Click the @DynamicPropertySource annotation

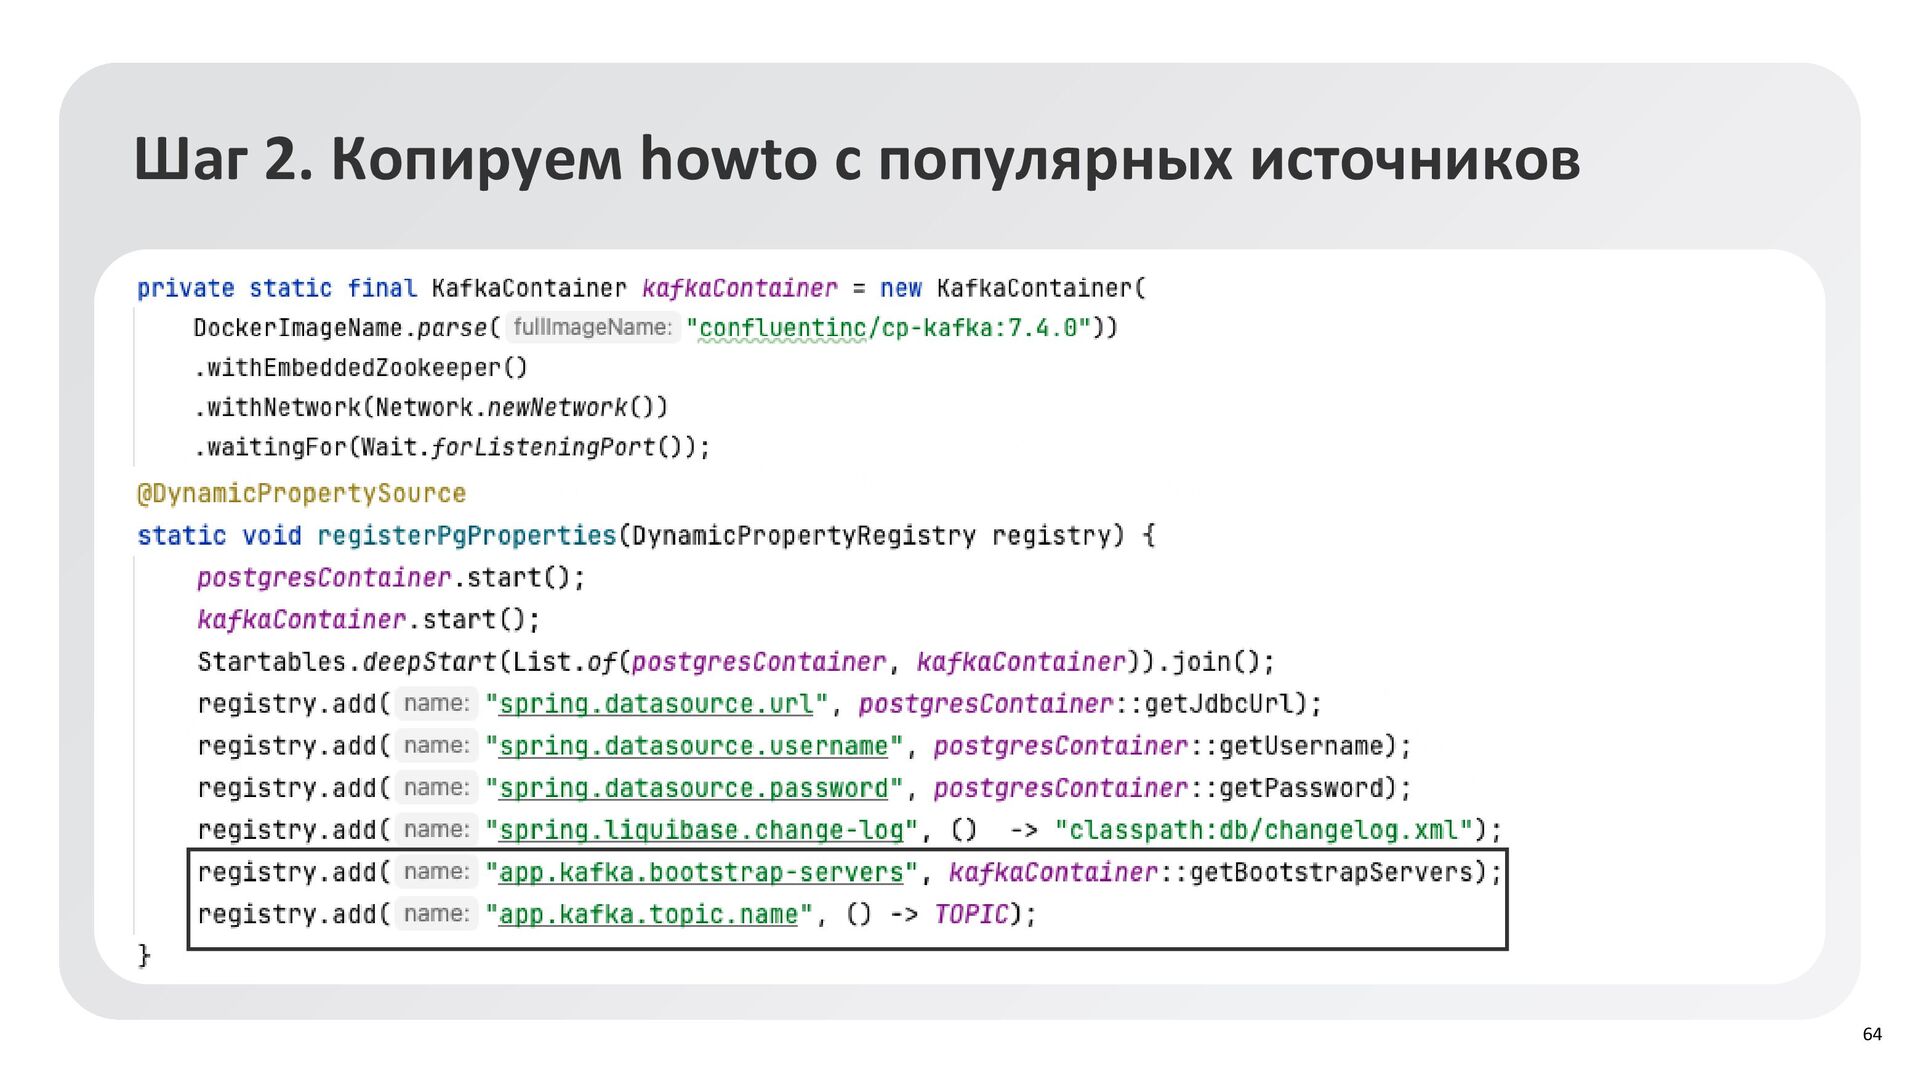[x=301, y=493]
